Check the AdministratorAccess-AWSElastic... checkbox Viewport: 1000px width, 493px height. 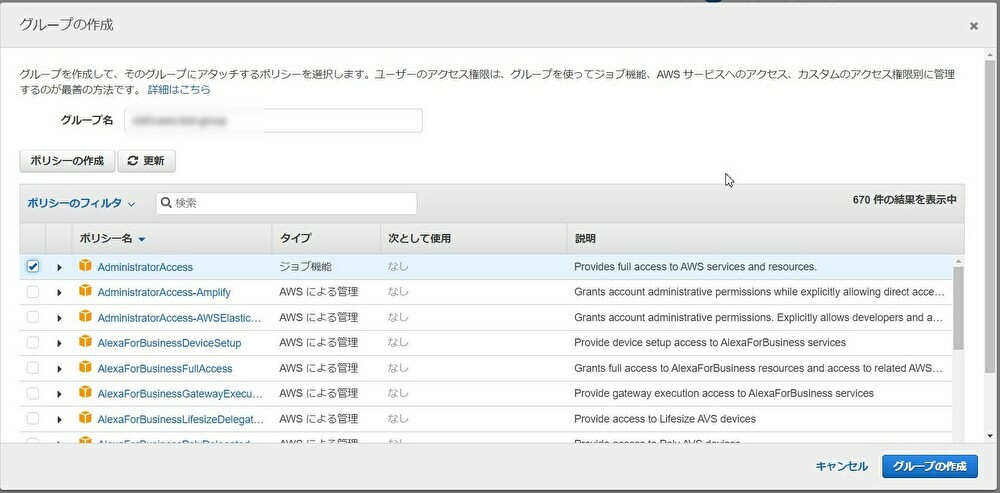[x=33, y=318]
